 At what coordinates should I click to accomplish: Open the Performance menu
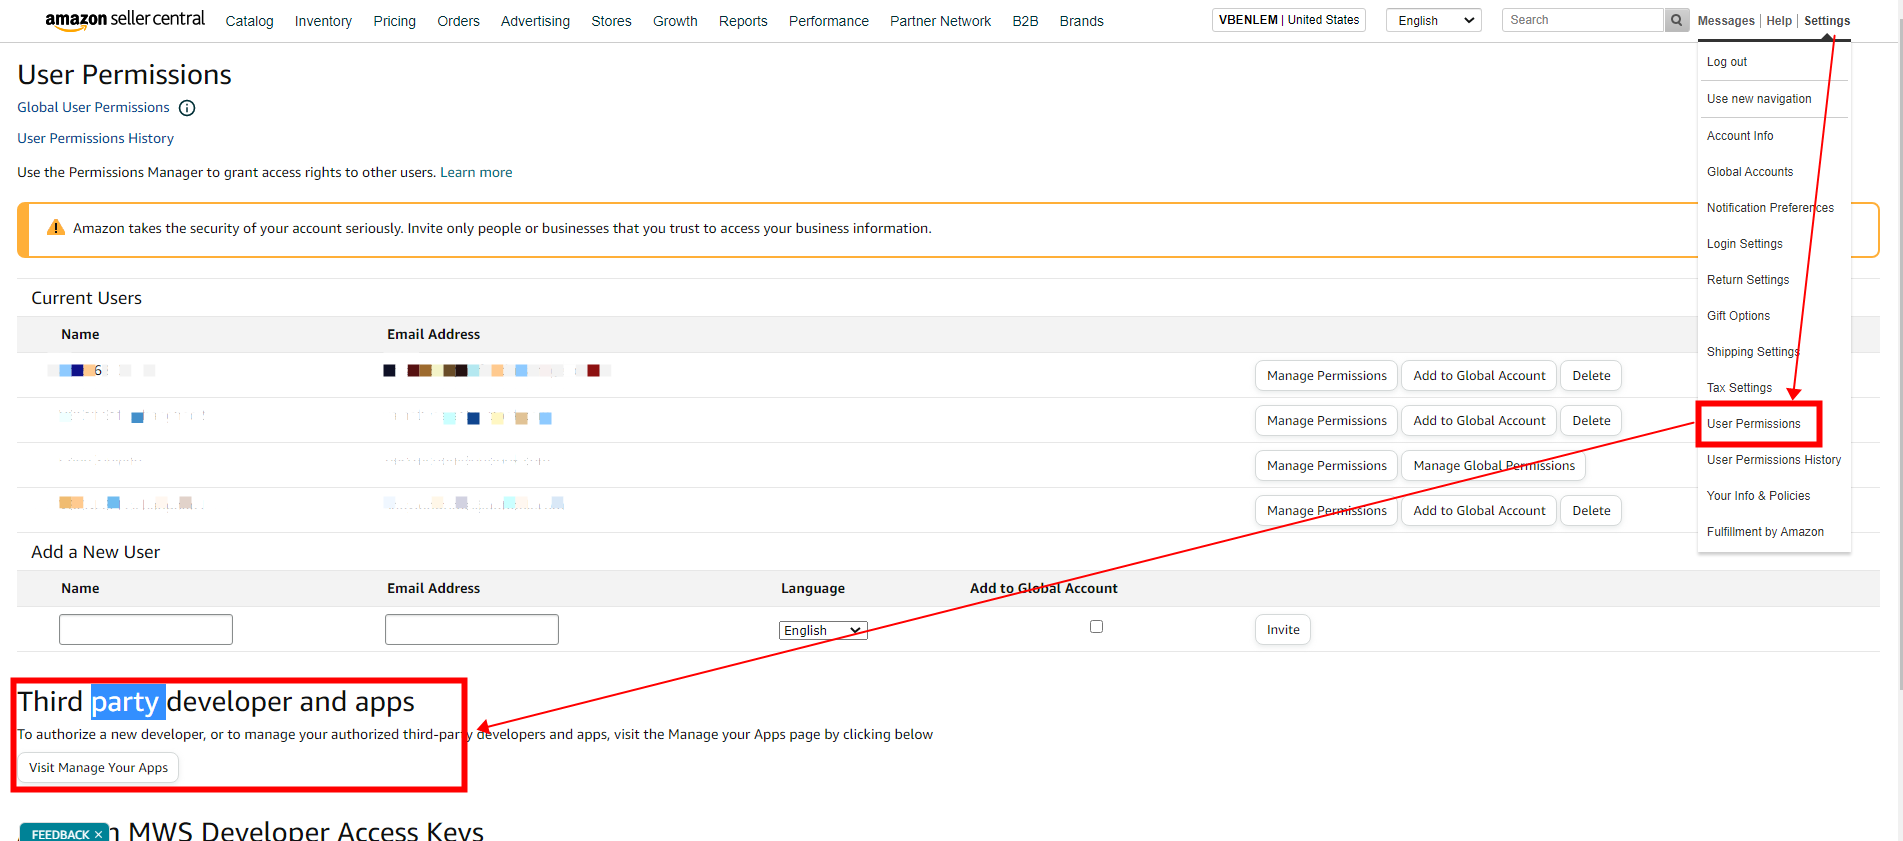pyautogui.click(x=828, y=21)
